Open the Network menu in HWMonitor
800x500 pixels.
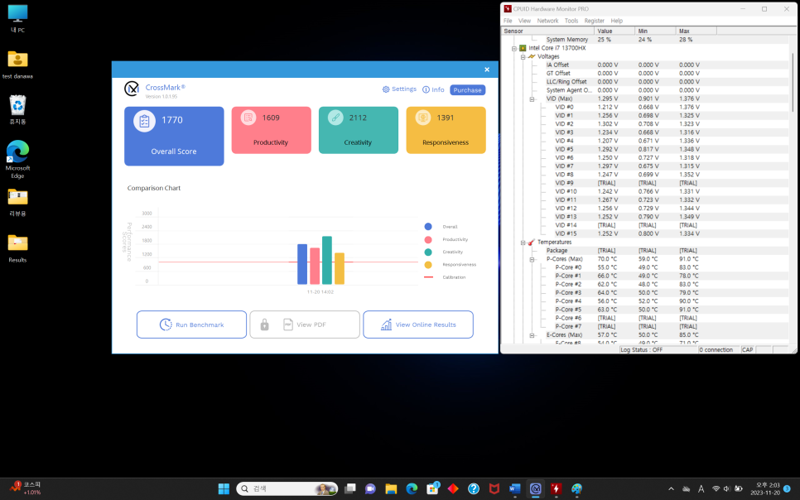547,21
